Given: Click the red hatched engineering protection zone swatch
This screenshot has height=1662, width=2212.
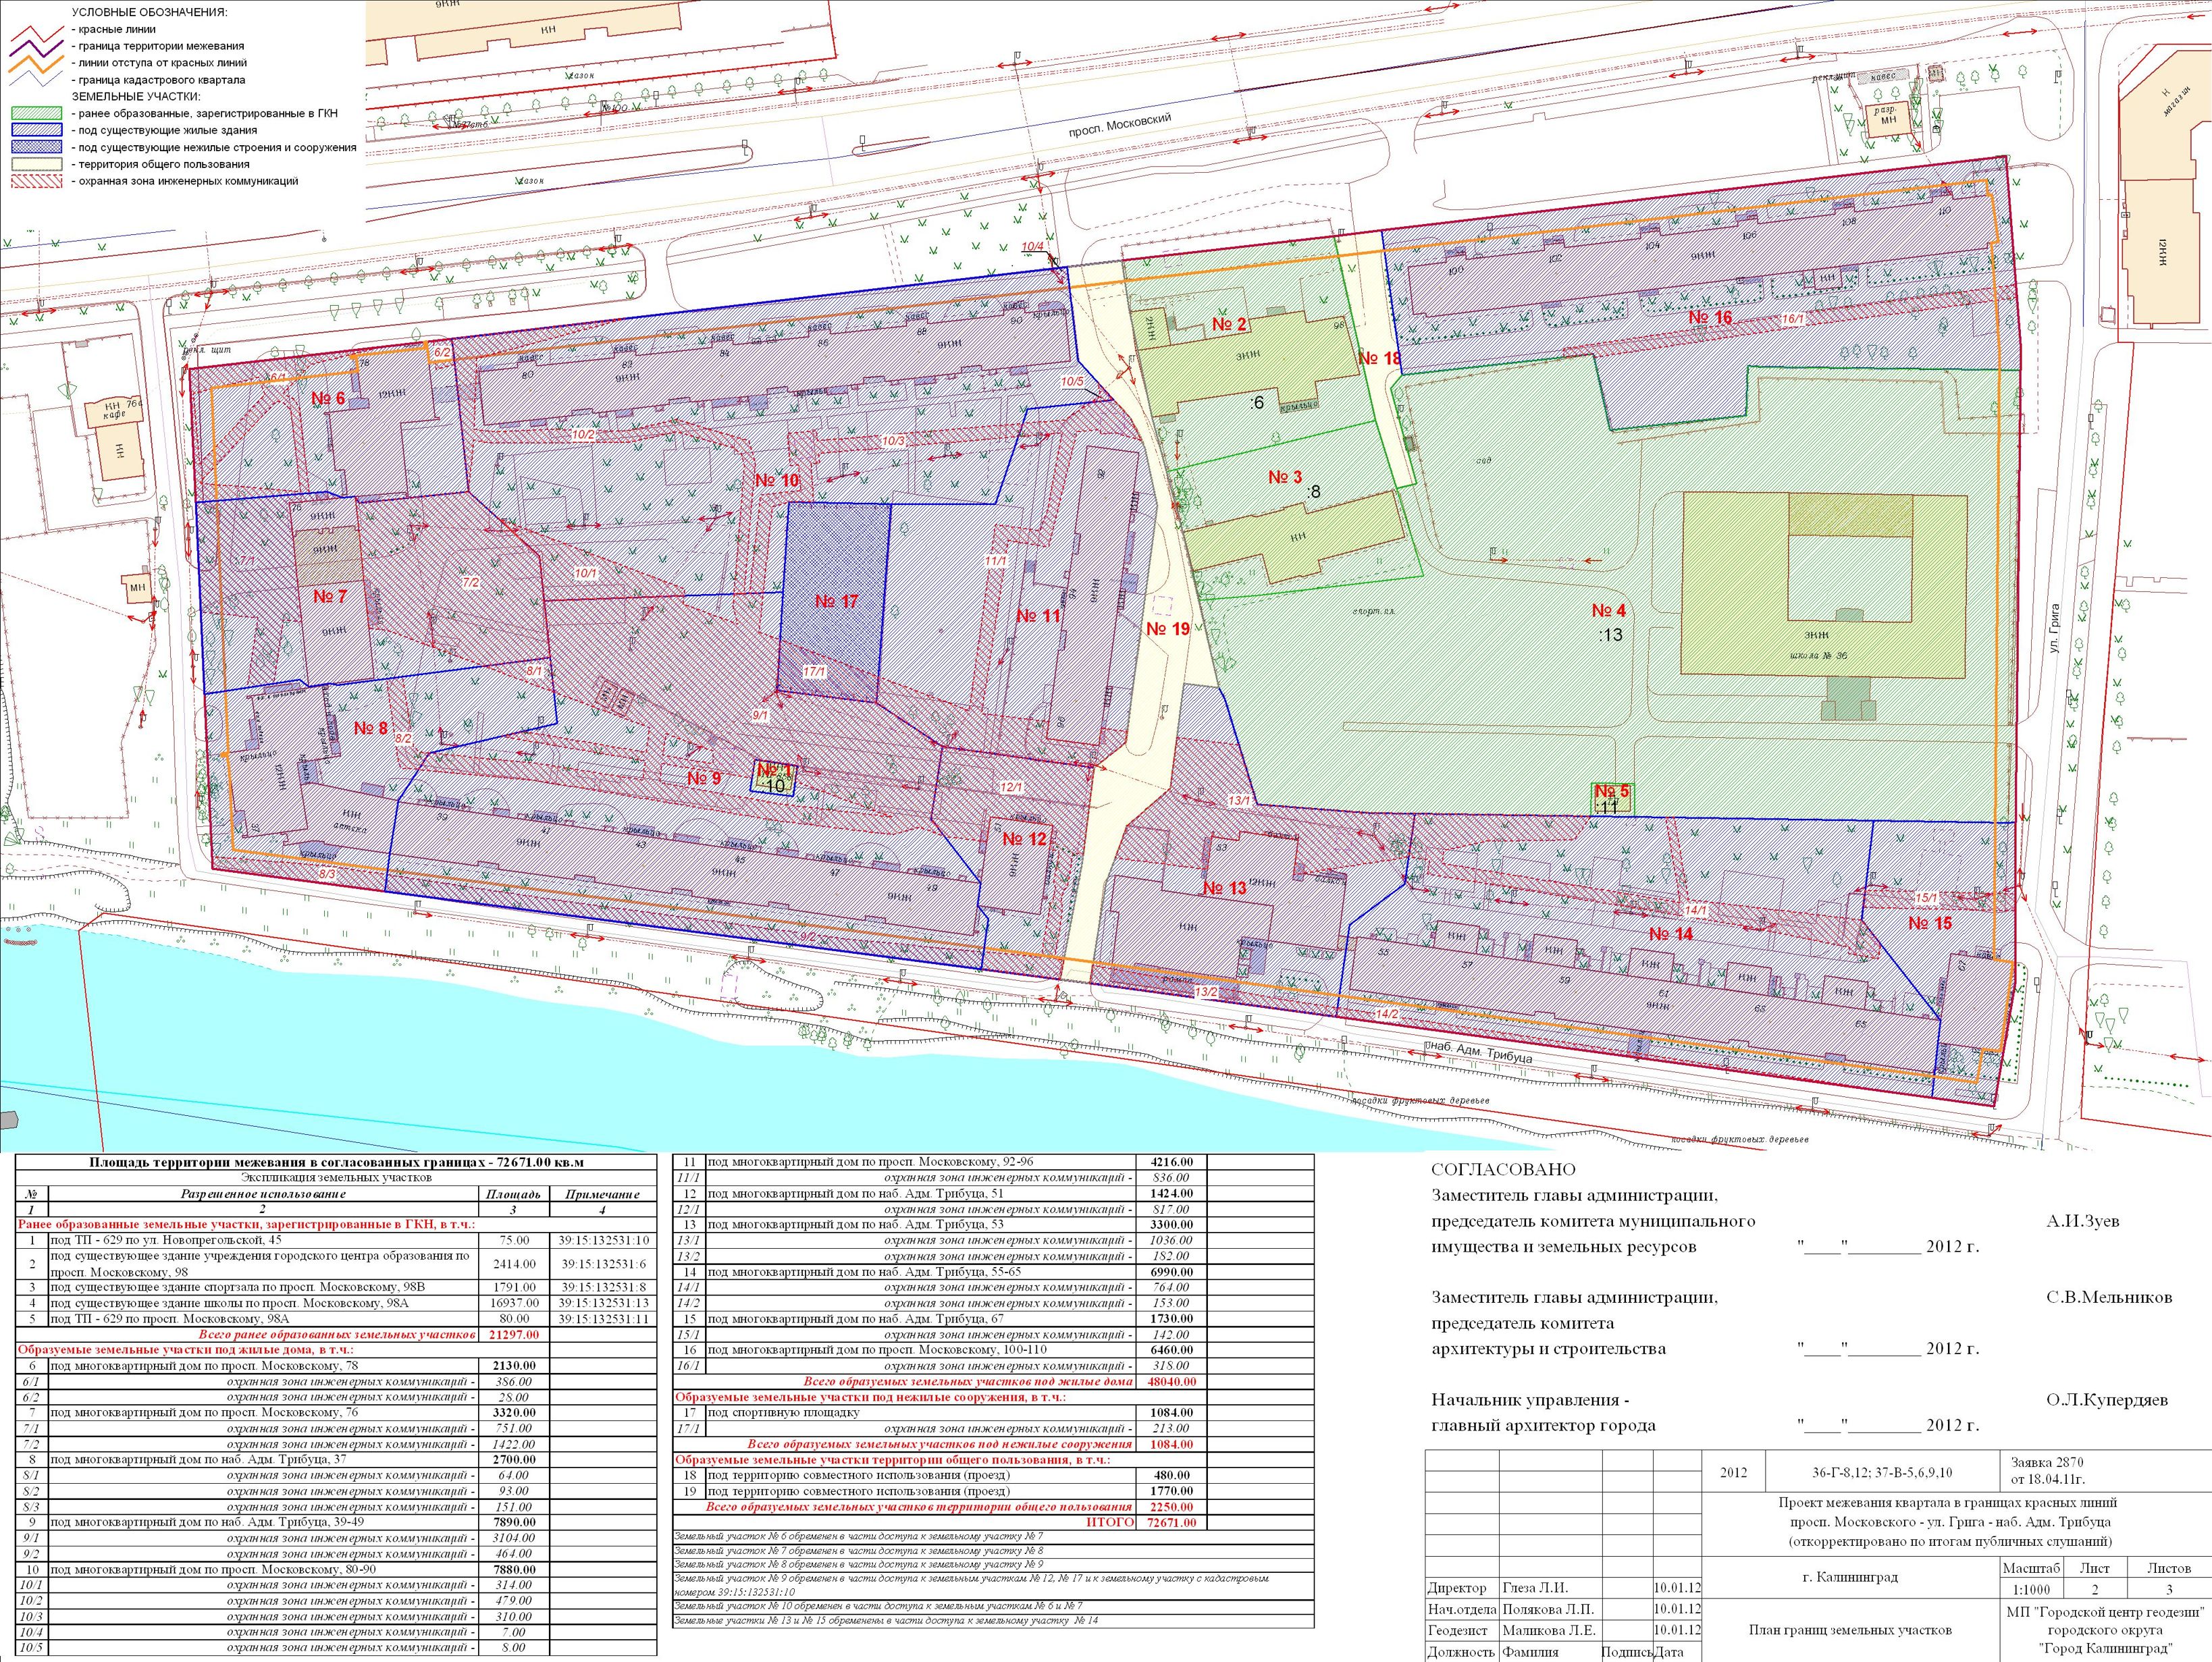Looking at the screenshot, I should click(38, 181).
